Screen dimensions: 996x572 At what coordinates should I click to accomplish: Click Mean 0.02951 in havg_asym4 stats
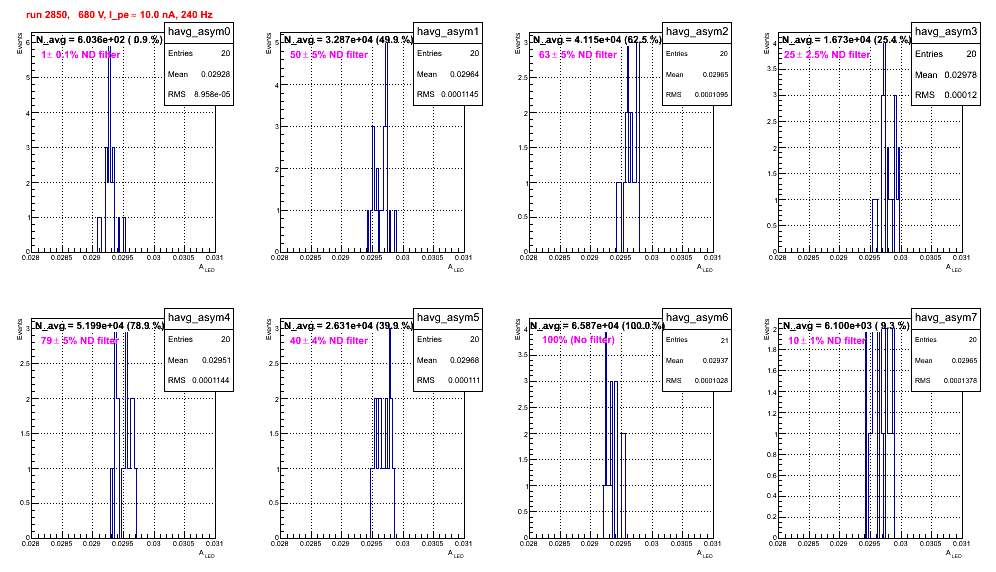tap(199, 360)
